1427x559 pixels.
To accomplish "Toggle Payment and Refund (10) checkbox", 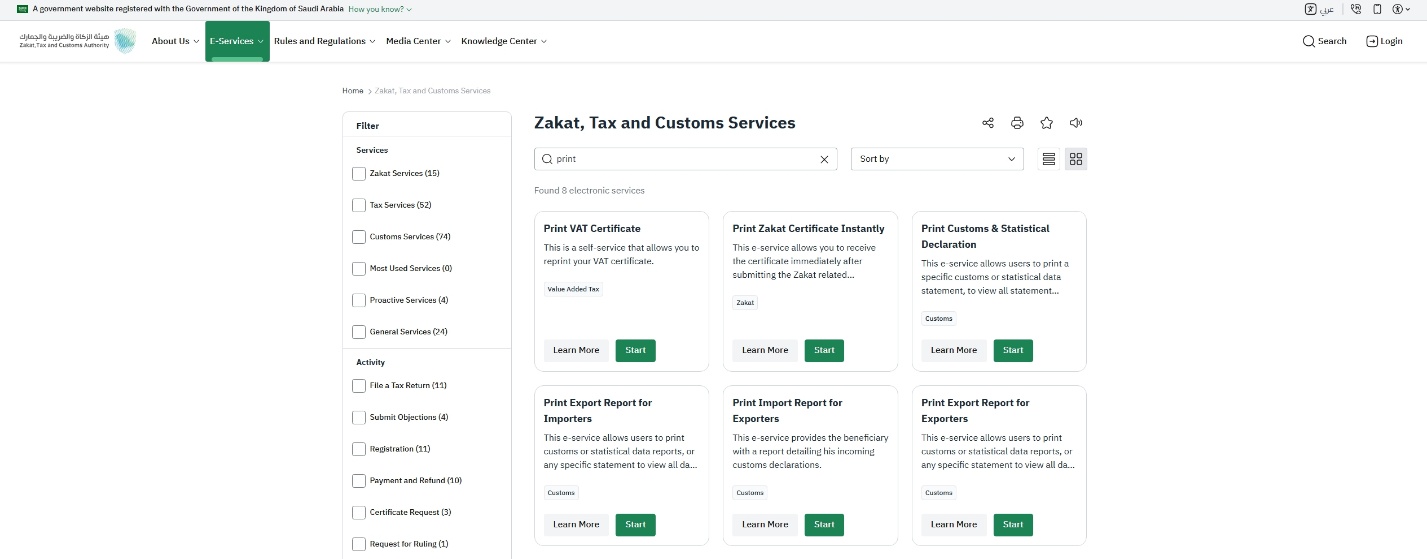I will (x=359, y=481).
